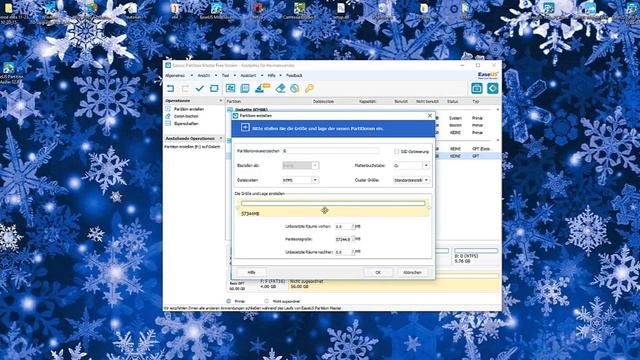Click the second blue disk wizard icon

245,88
